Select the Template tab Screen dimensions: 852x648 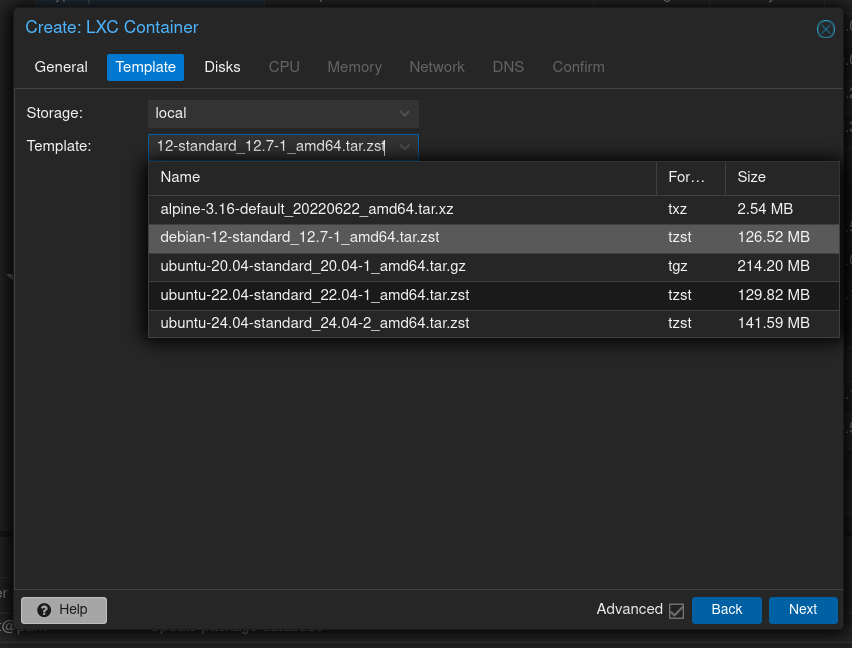[146, 67]
